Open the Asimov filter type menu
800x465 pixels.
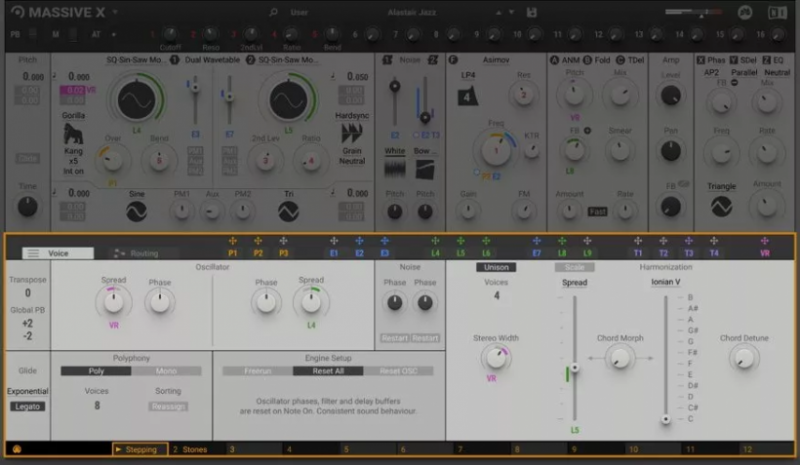click(496, 60)
